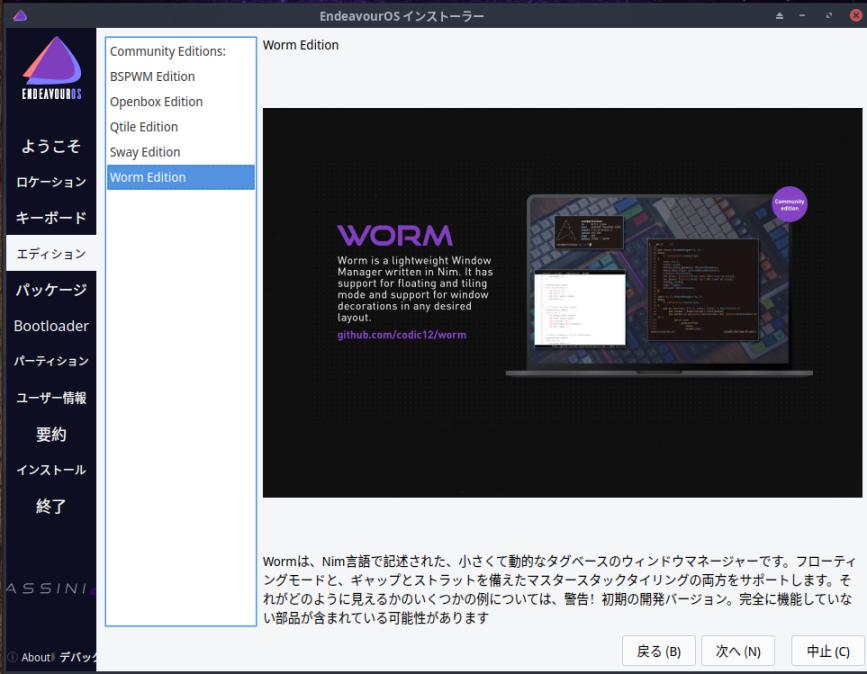Open インストール step in sidebar
This screenshot has width=867, height=674.
point(51,470)
